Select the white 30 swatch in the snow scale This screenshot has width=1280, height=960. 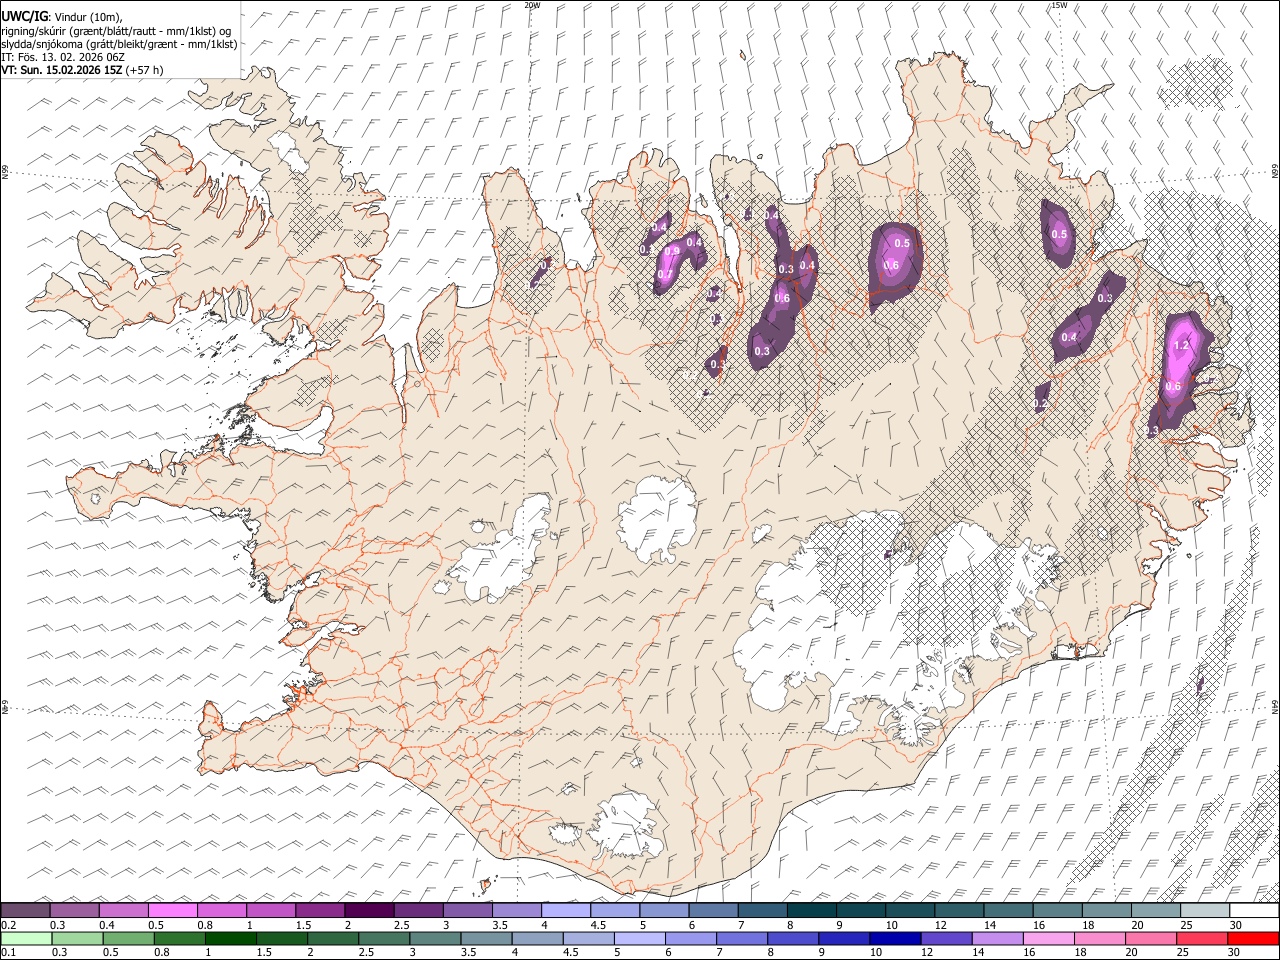pos(1254,911)
